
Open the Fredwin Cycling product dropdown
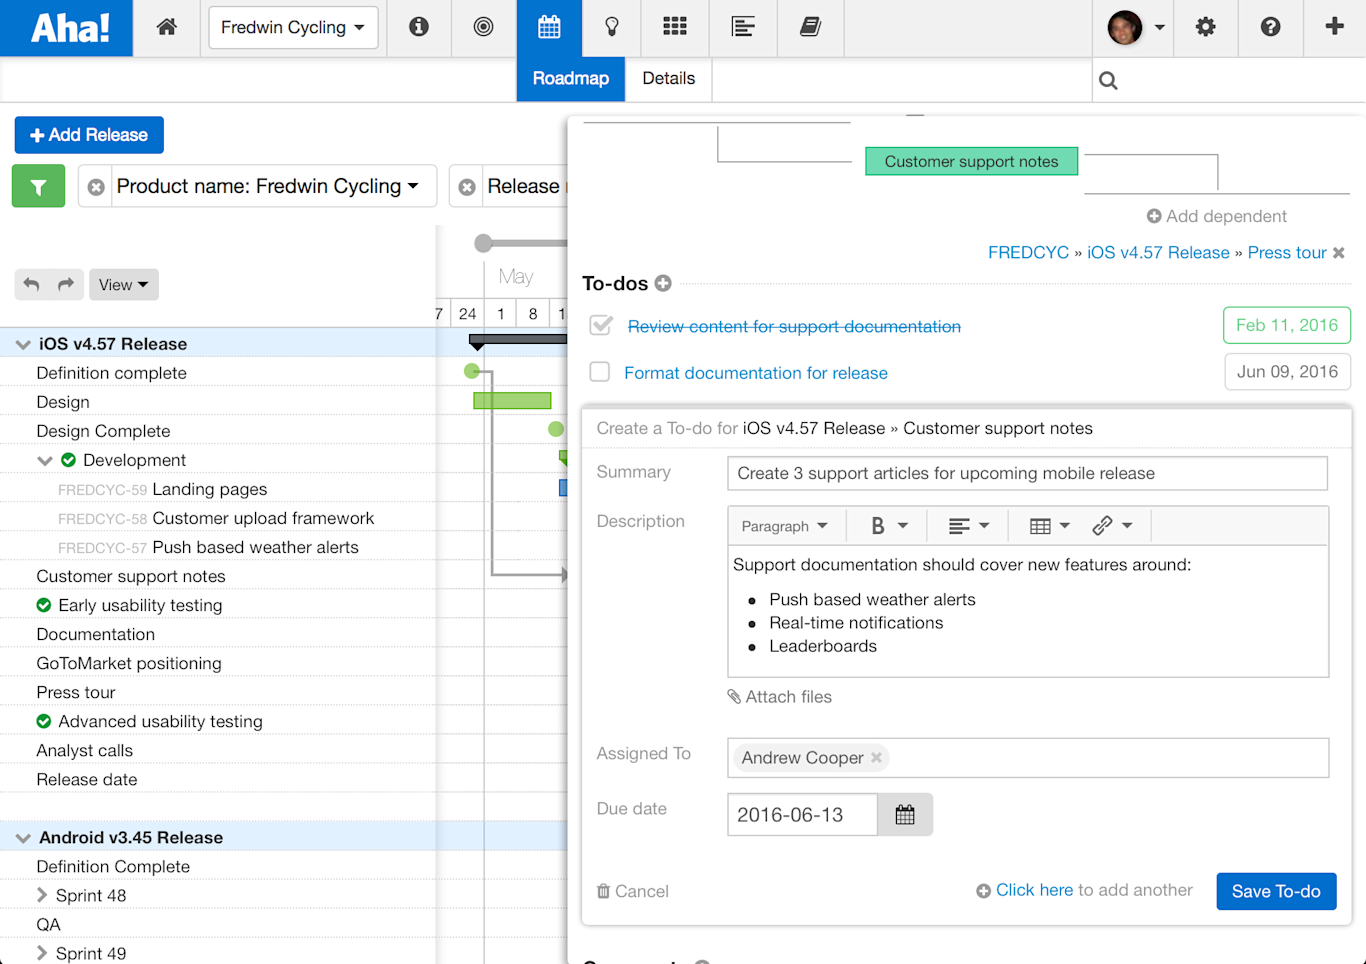[x=292, y=27]
